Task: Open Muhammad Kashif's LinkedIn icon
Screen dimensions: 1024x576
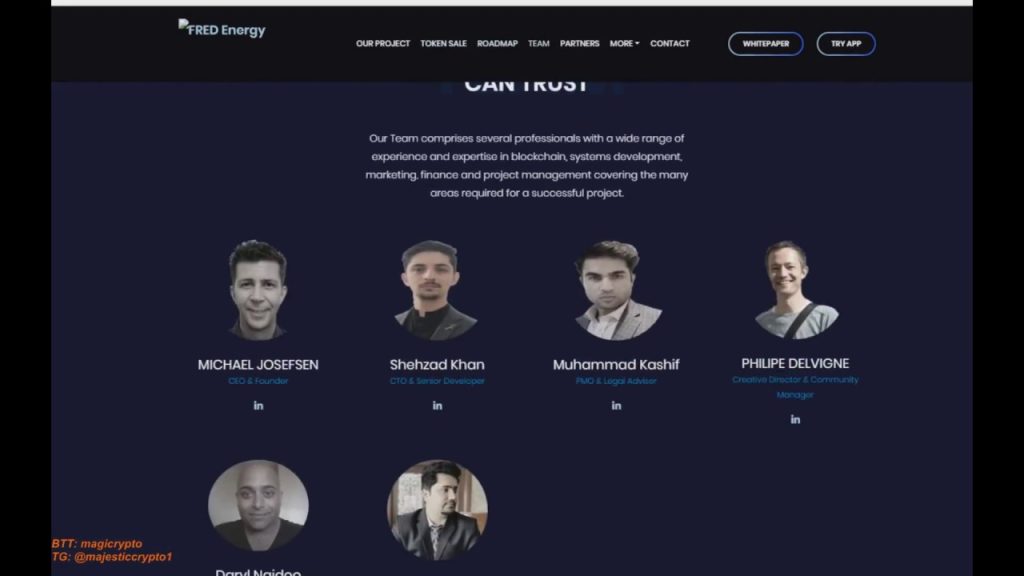Action: pyautogui.click(x=616, y=406)
